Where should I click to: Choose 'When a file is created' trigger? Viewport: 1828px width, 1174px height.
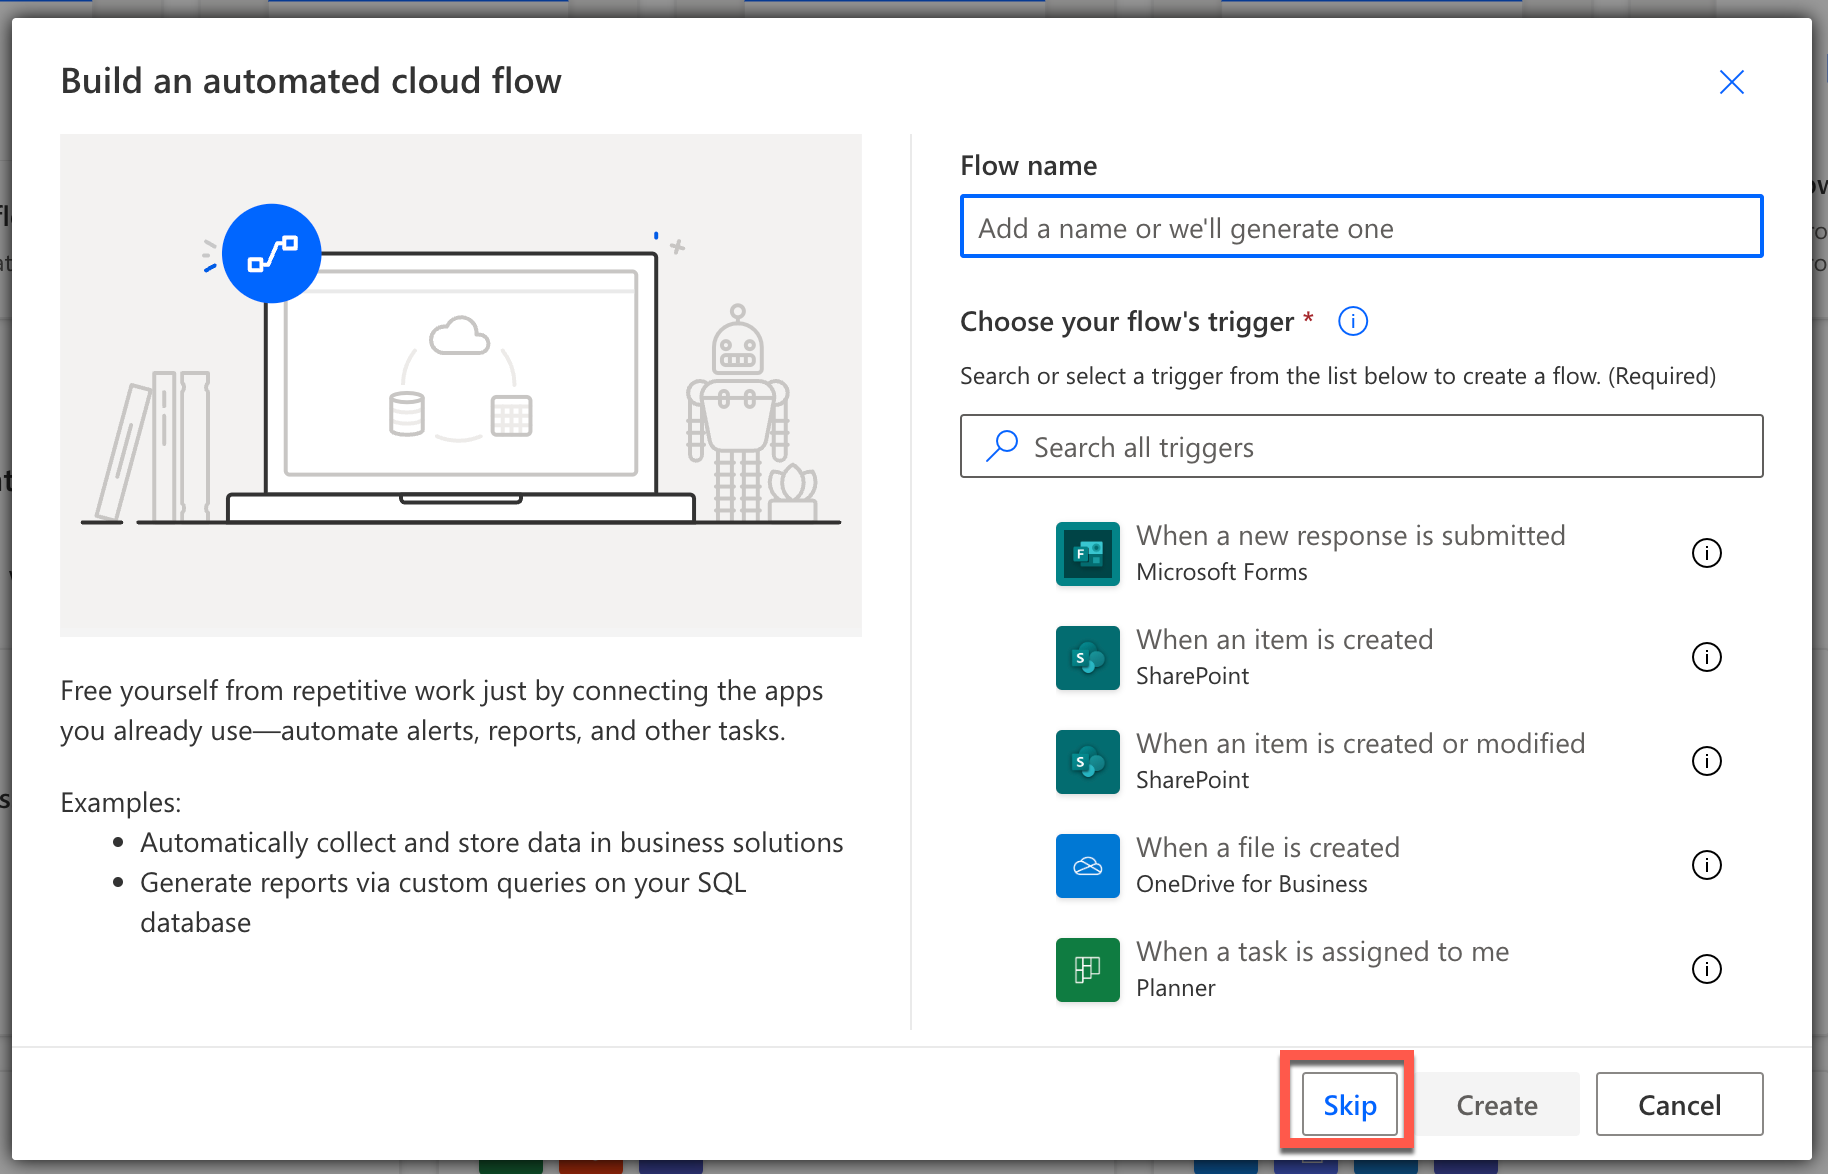pyautogui.click(x=1267, y=849)
